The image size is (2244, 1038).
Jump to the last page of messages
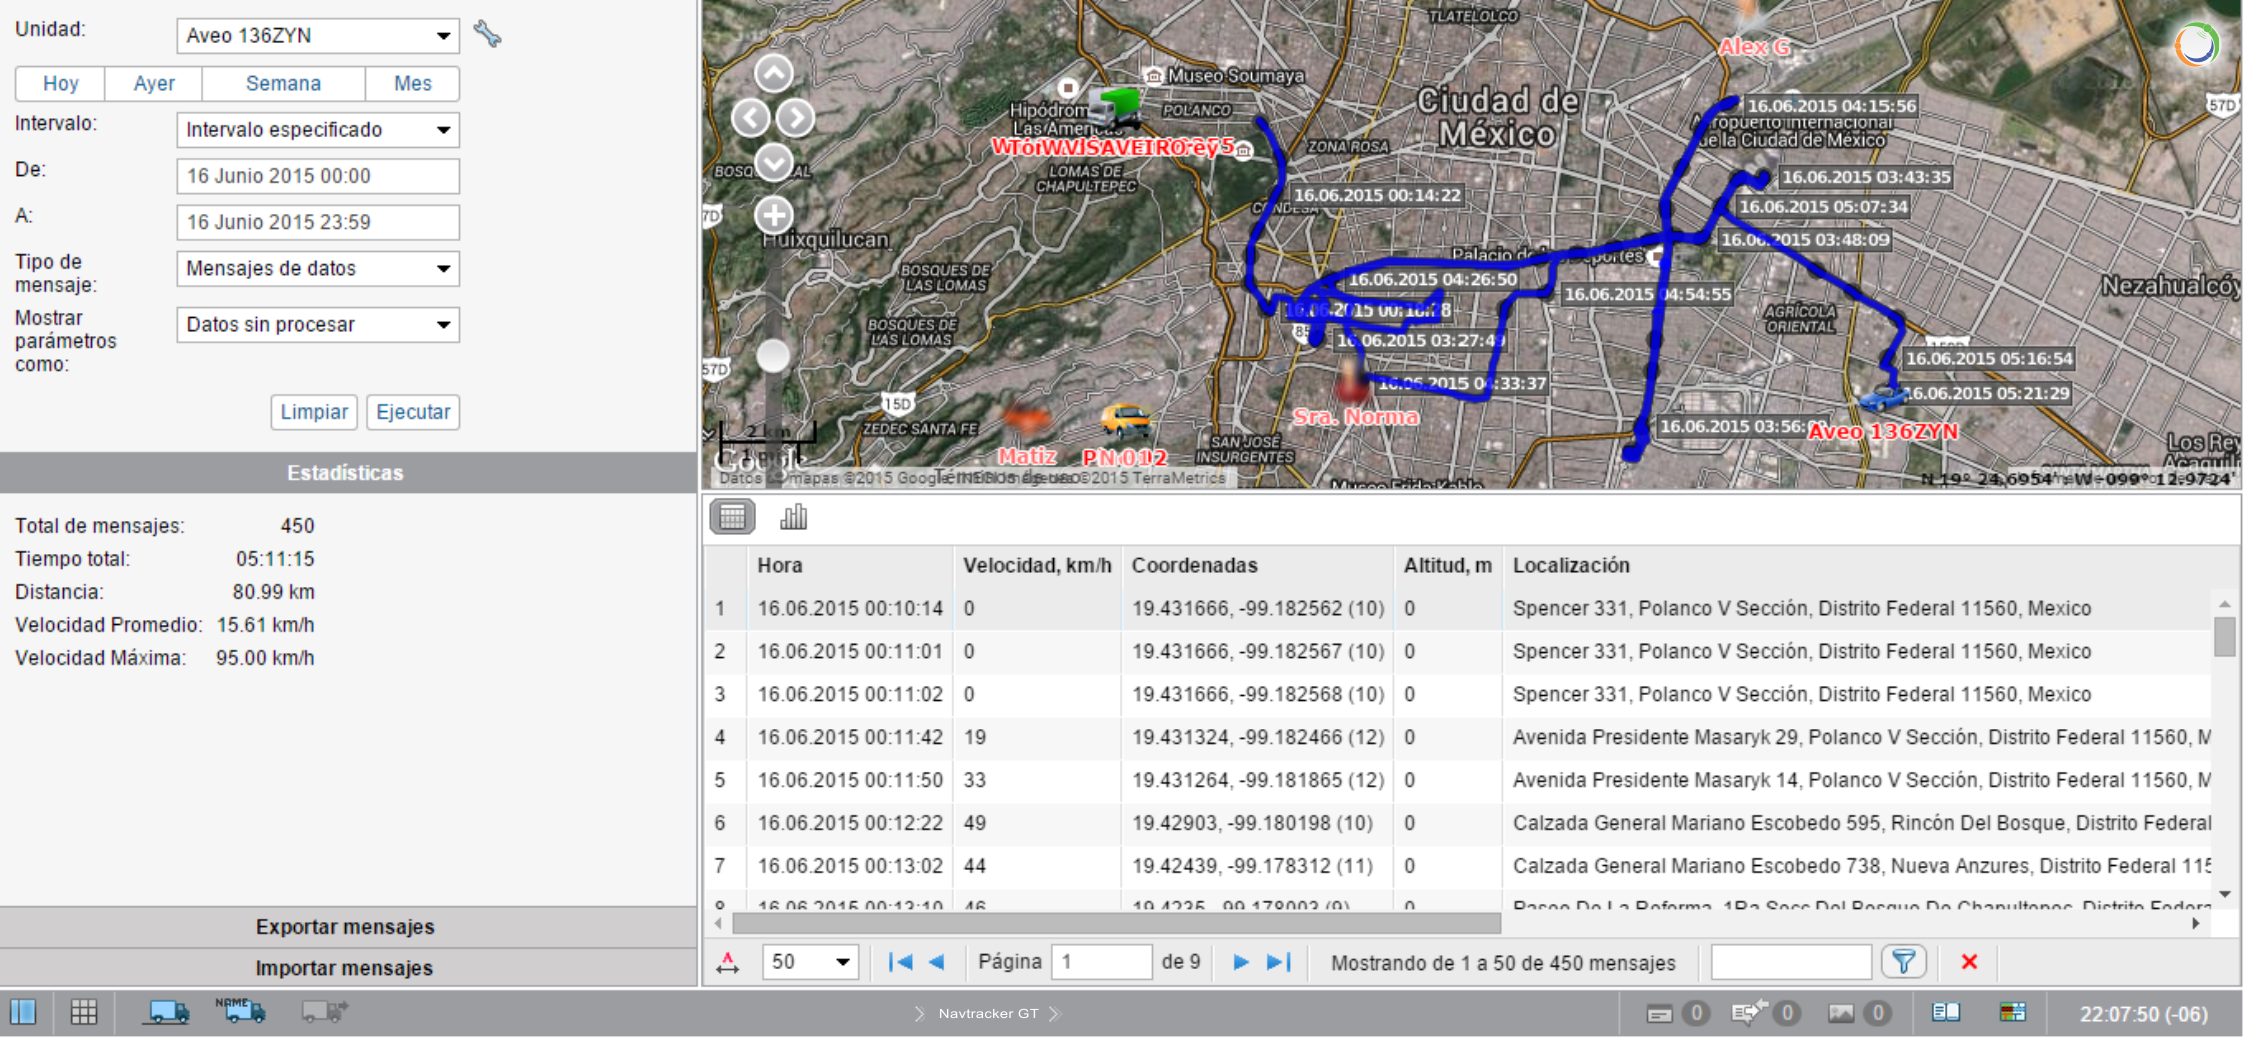tap(1279, 962)
